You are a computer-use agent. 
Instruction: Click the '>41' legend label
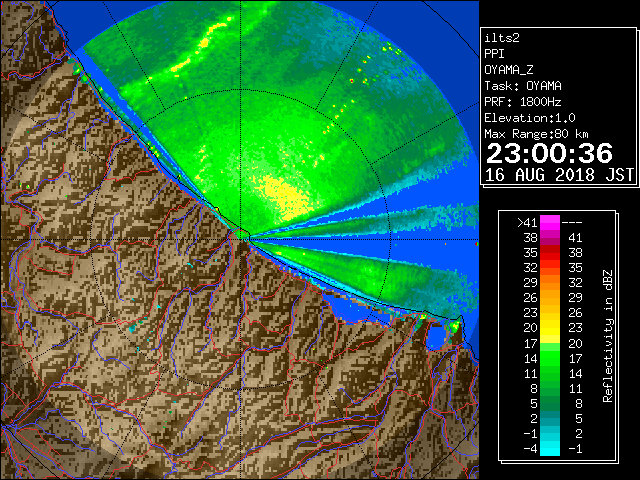pos(527,222)
